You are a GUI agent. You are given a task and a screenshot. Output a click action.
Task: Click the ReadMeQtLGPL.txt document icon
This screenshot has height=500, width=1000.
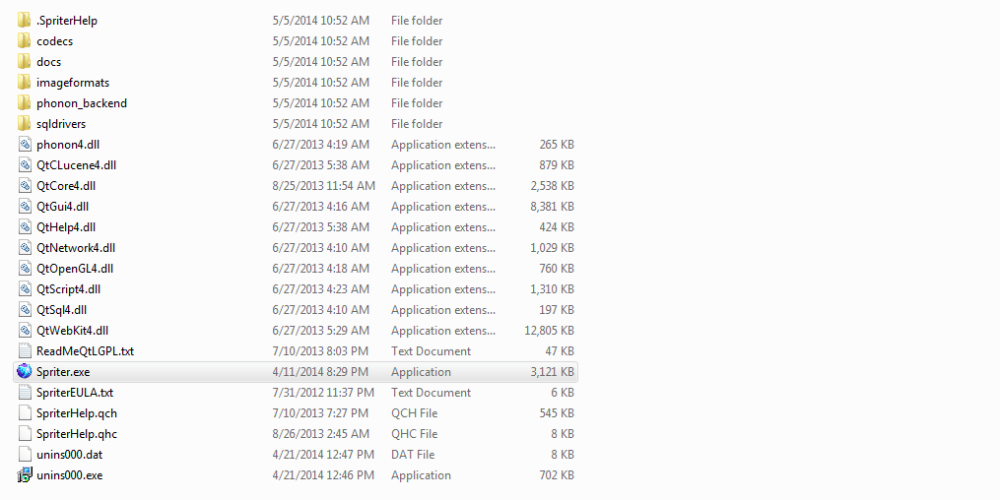coord(24,351)
